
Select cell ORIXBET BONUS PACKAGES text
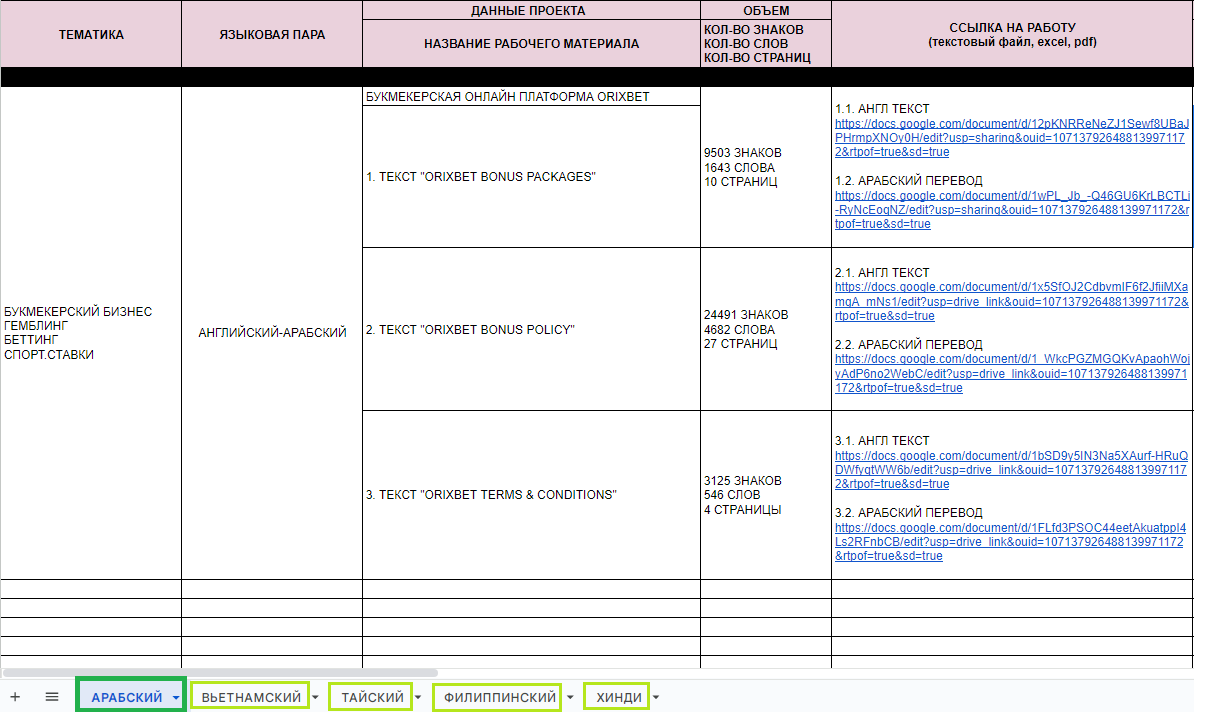pyautogui.click(x=532, y=177)
